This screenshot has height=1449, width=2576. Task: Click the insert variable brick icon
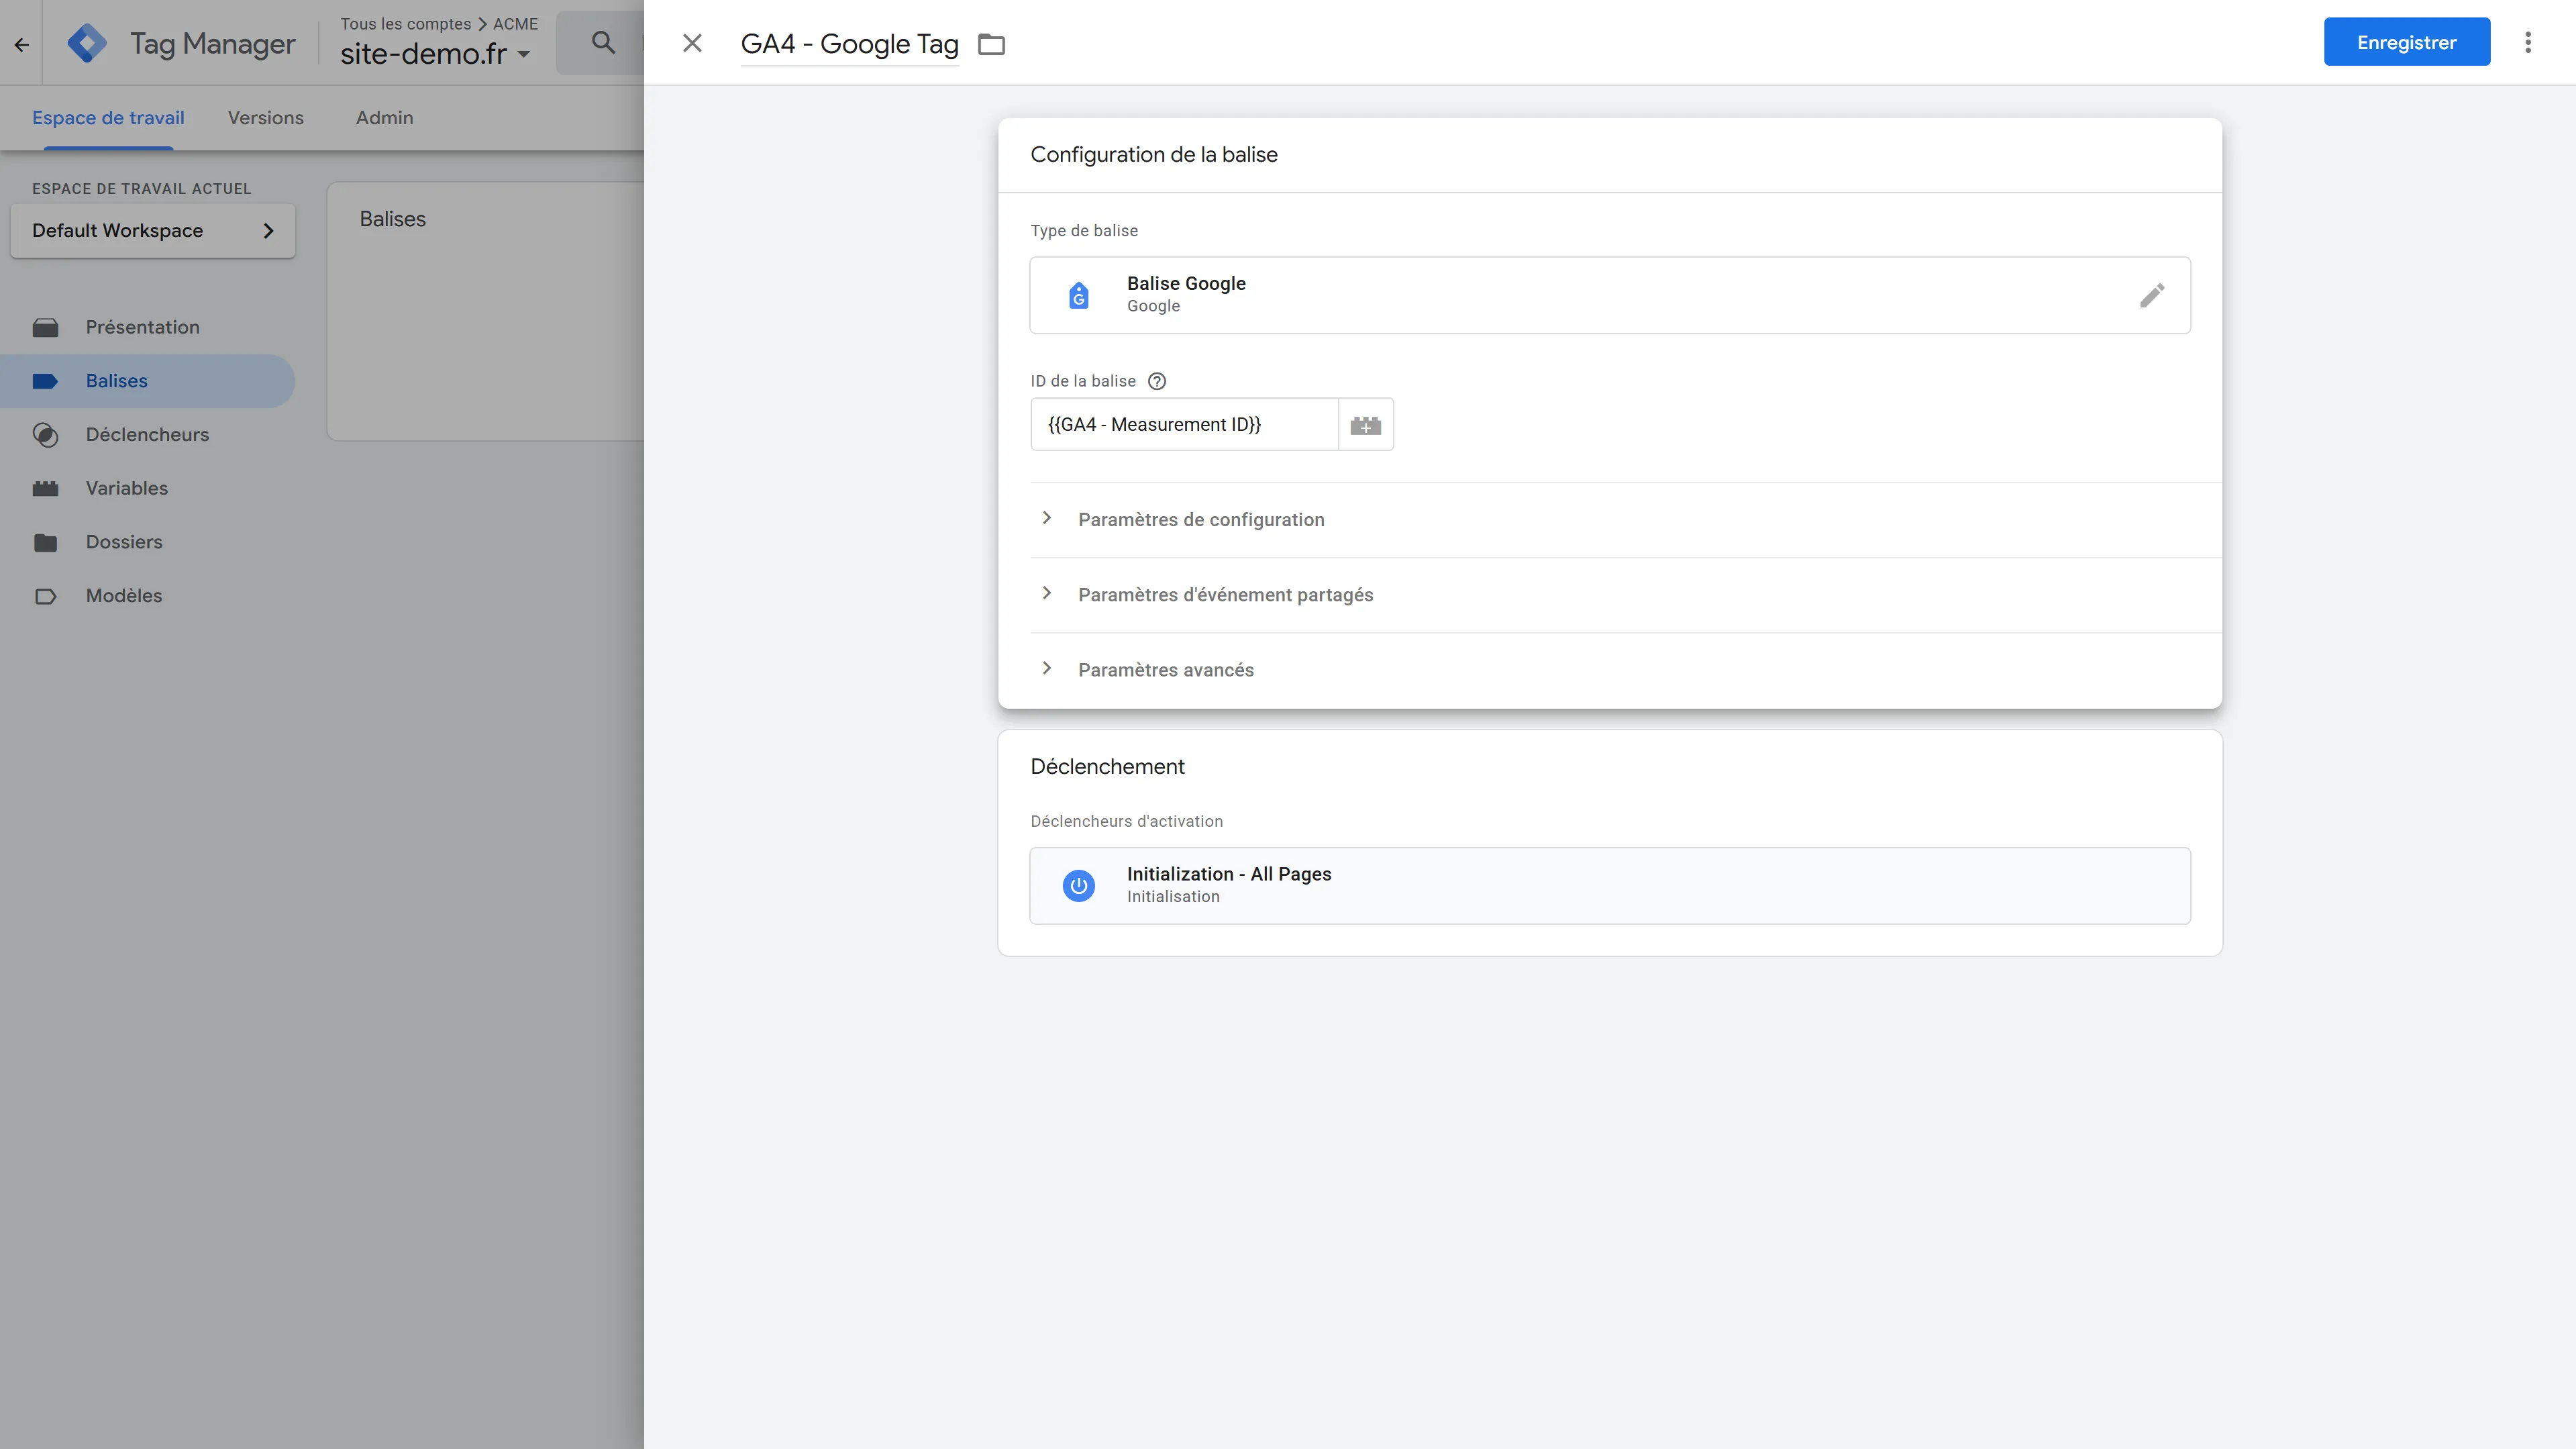point(1365,425)
